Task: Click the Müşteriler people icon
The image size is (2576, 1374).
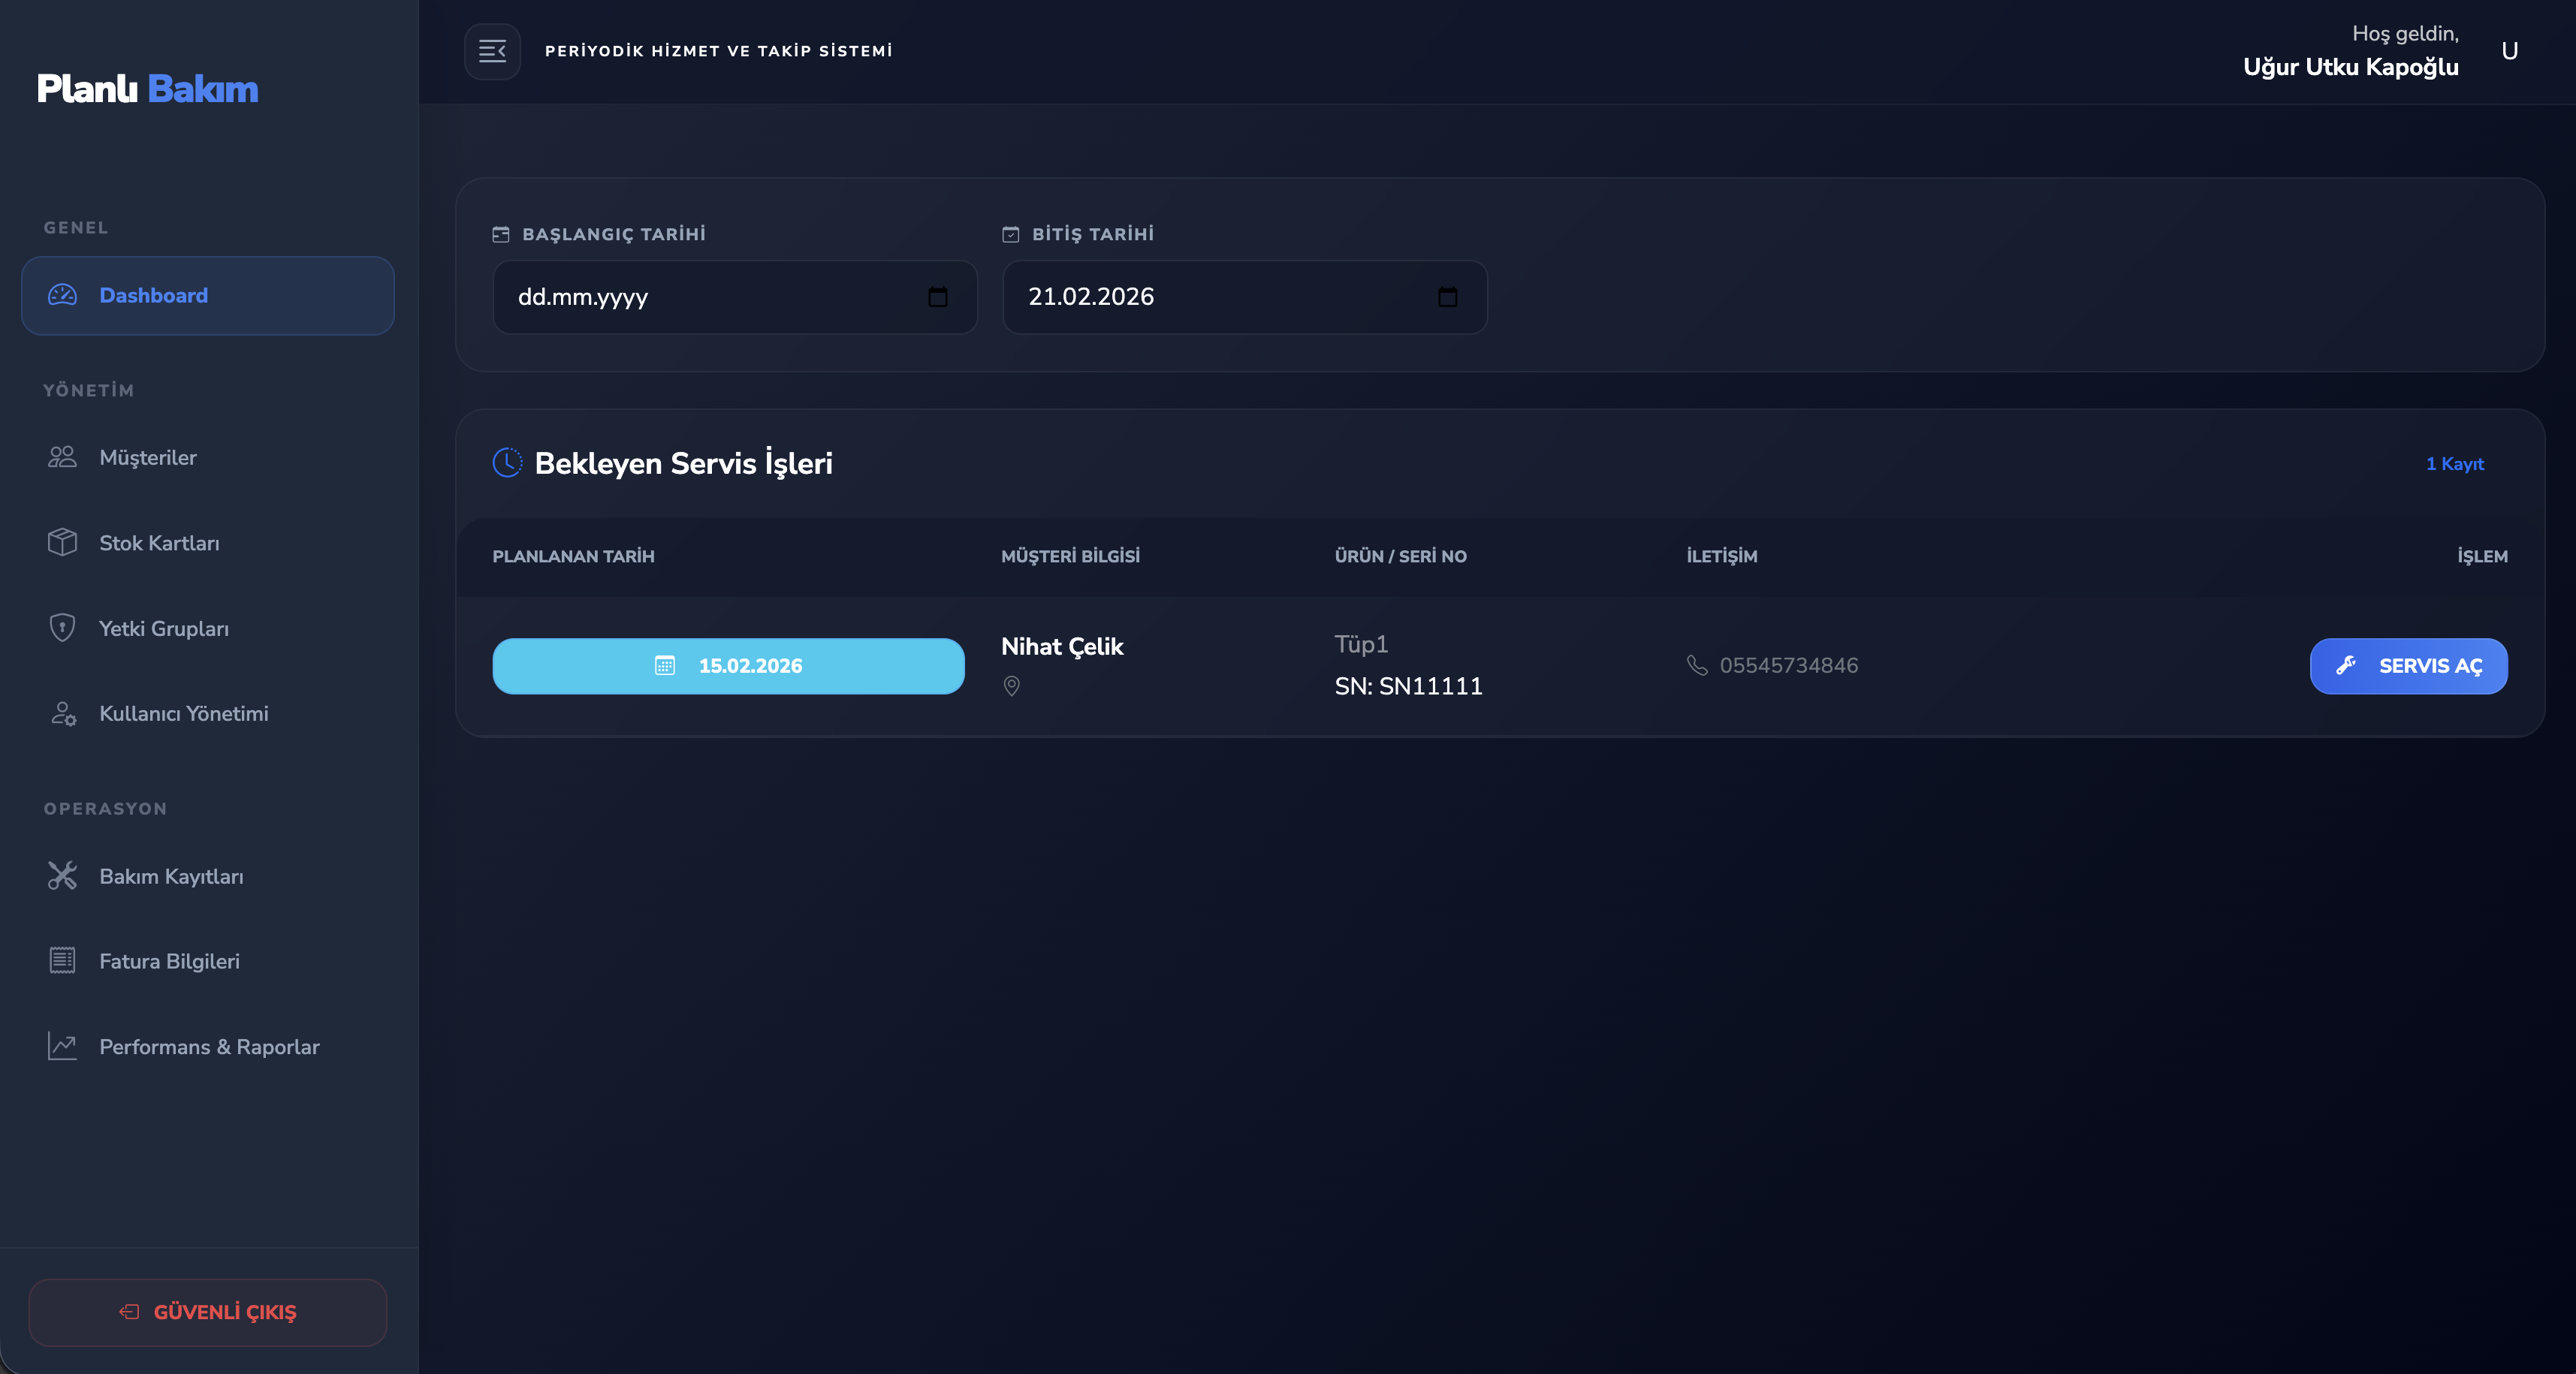Action: pyautogui.click(x=62, y=457)
